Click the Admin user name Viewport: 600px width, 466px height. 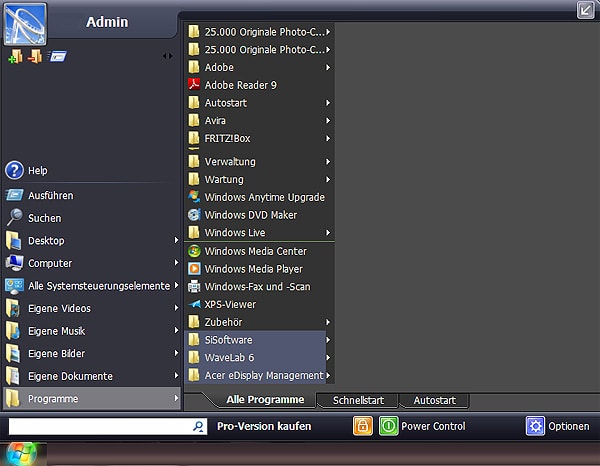click(x=107, y=22)
